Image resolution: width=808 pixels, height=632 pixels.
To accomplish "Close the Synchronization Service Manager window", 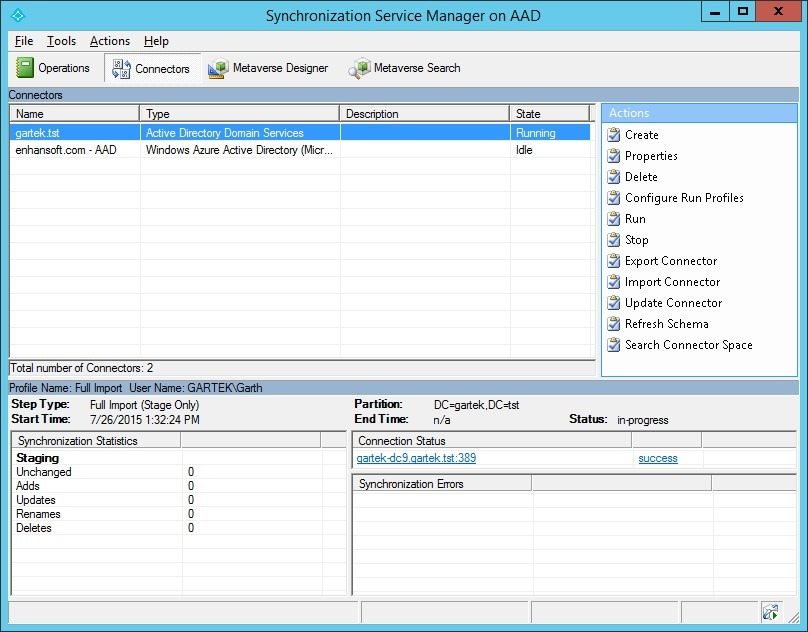I will coord(778,12).
